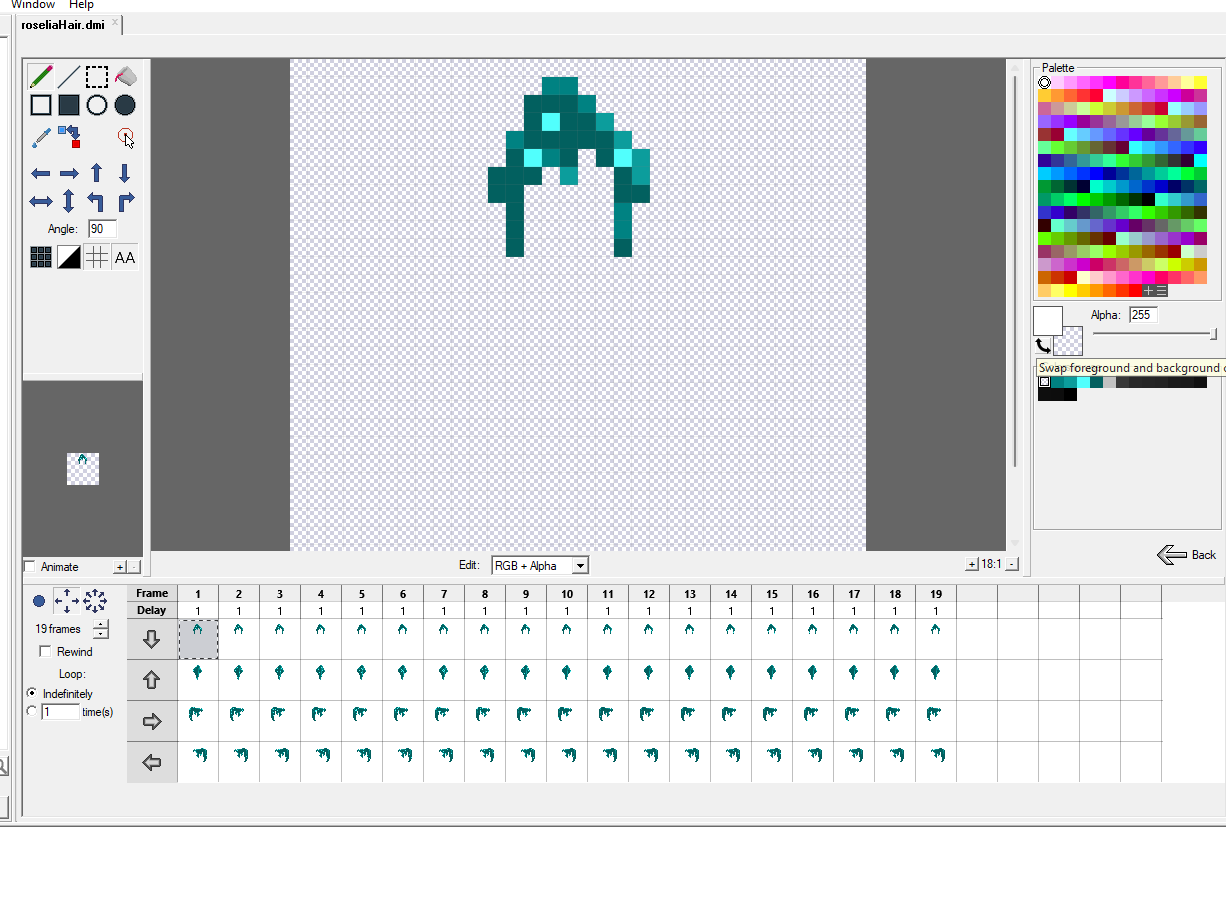This screenshot has width=1226, height=898.
Task: Add a new color with palette plus
Action: 1148,290
